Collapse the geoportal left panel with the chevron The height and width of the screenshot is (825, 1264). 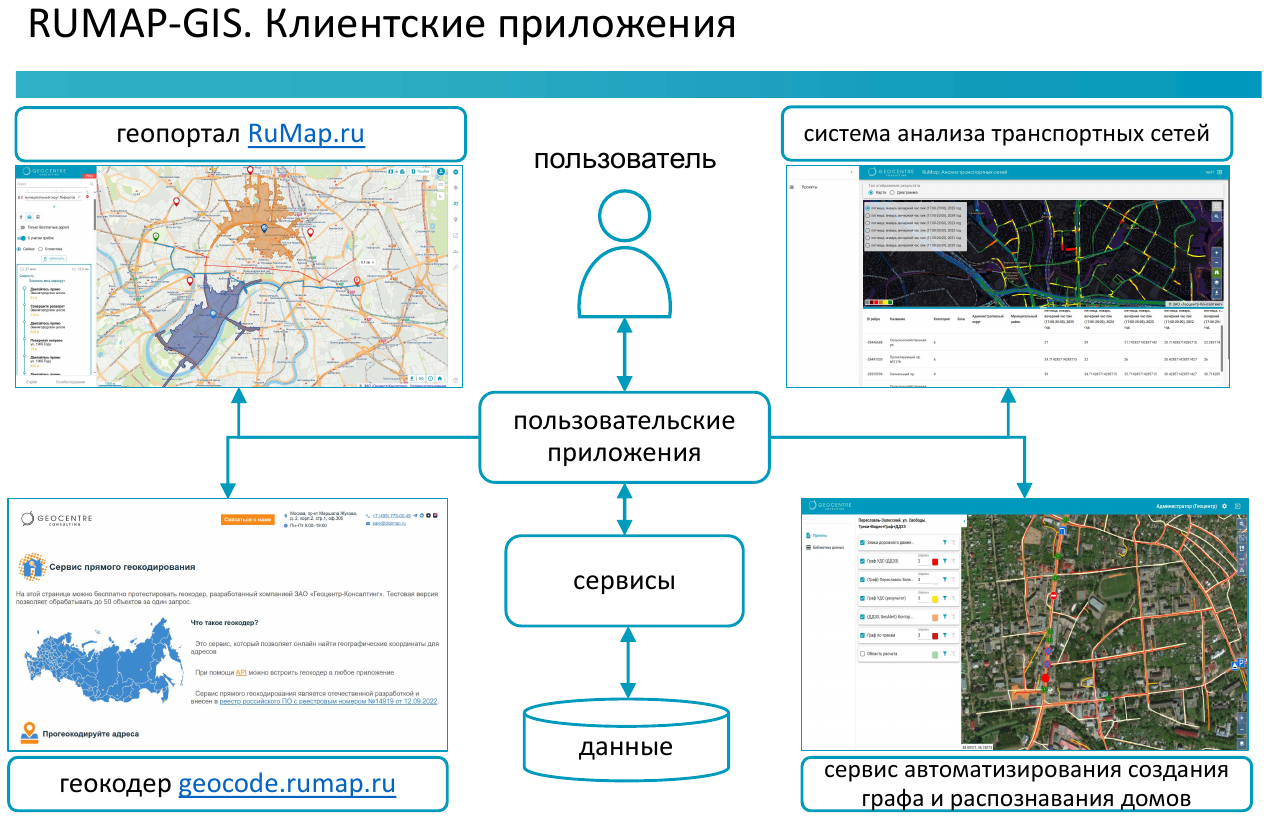pos(99,172)
